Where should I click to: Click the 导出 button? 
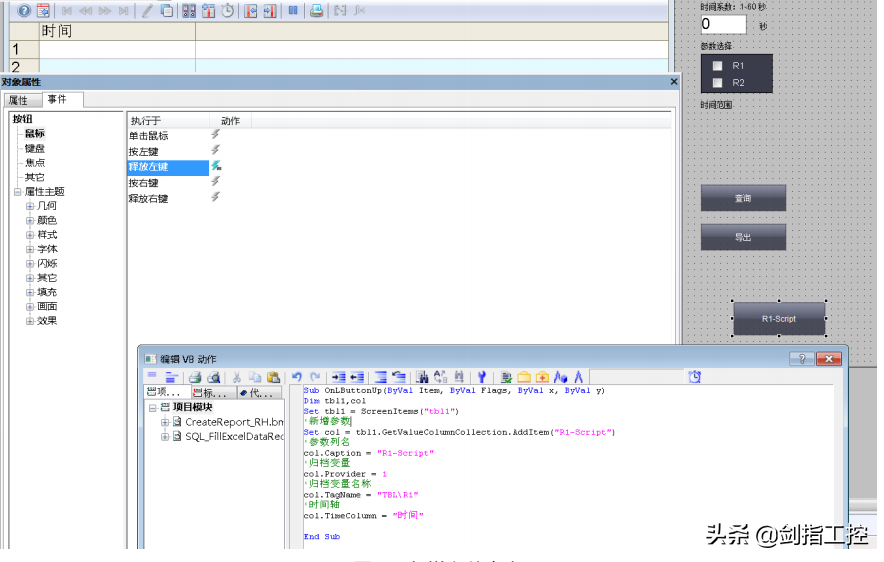pos(743,237)
